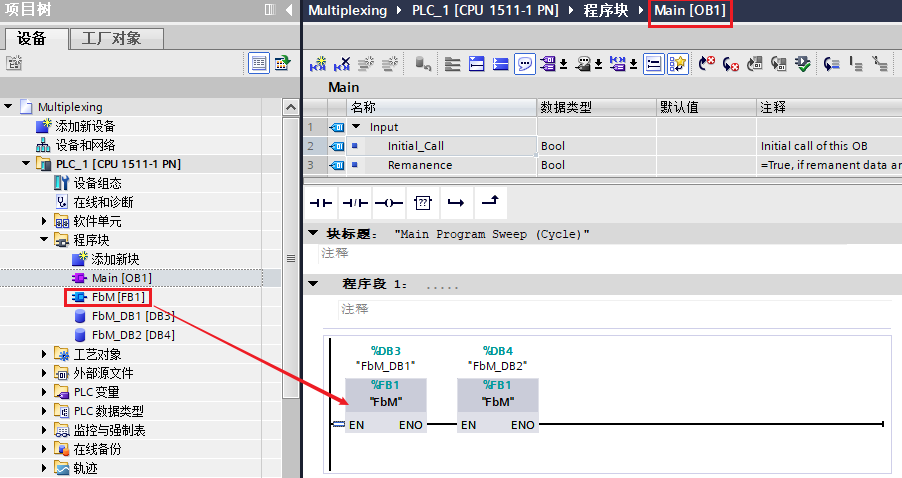The width and height of the screenshot is (902, 478).
Task: Select the 设备 tab
Action: coord(34,39)
